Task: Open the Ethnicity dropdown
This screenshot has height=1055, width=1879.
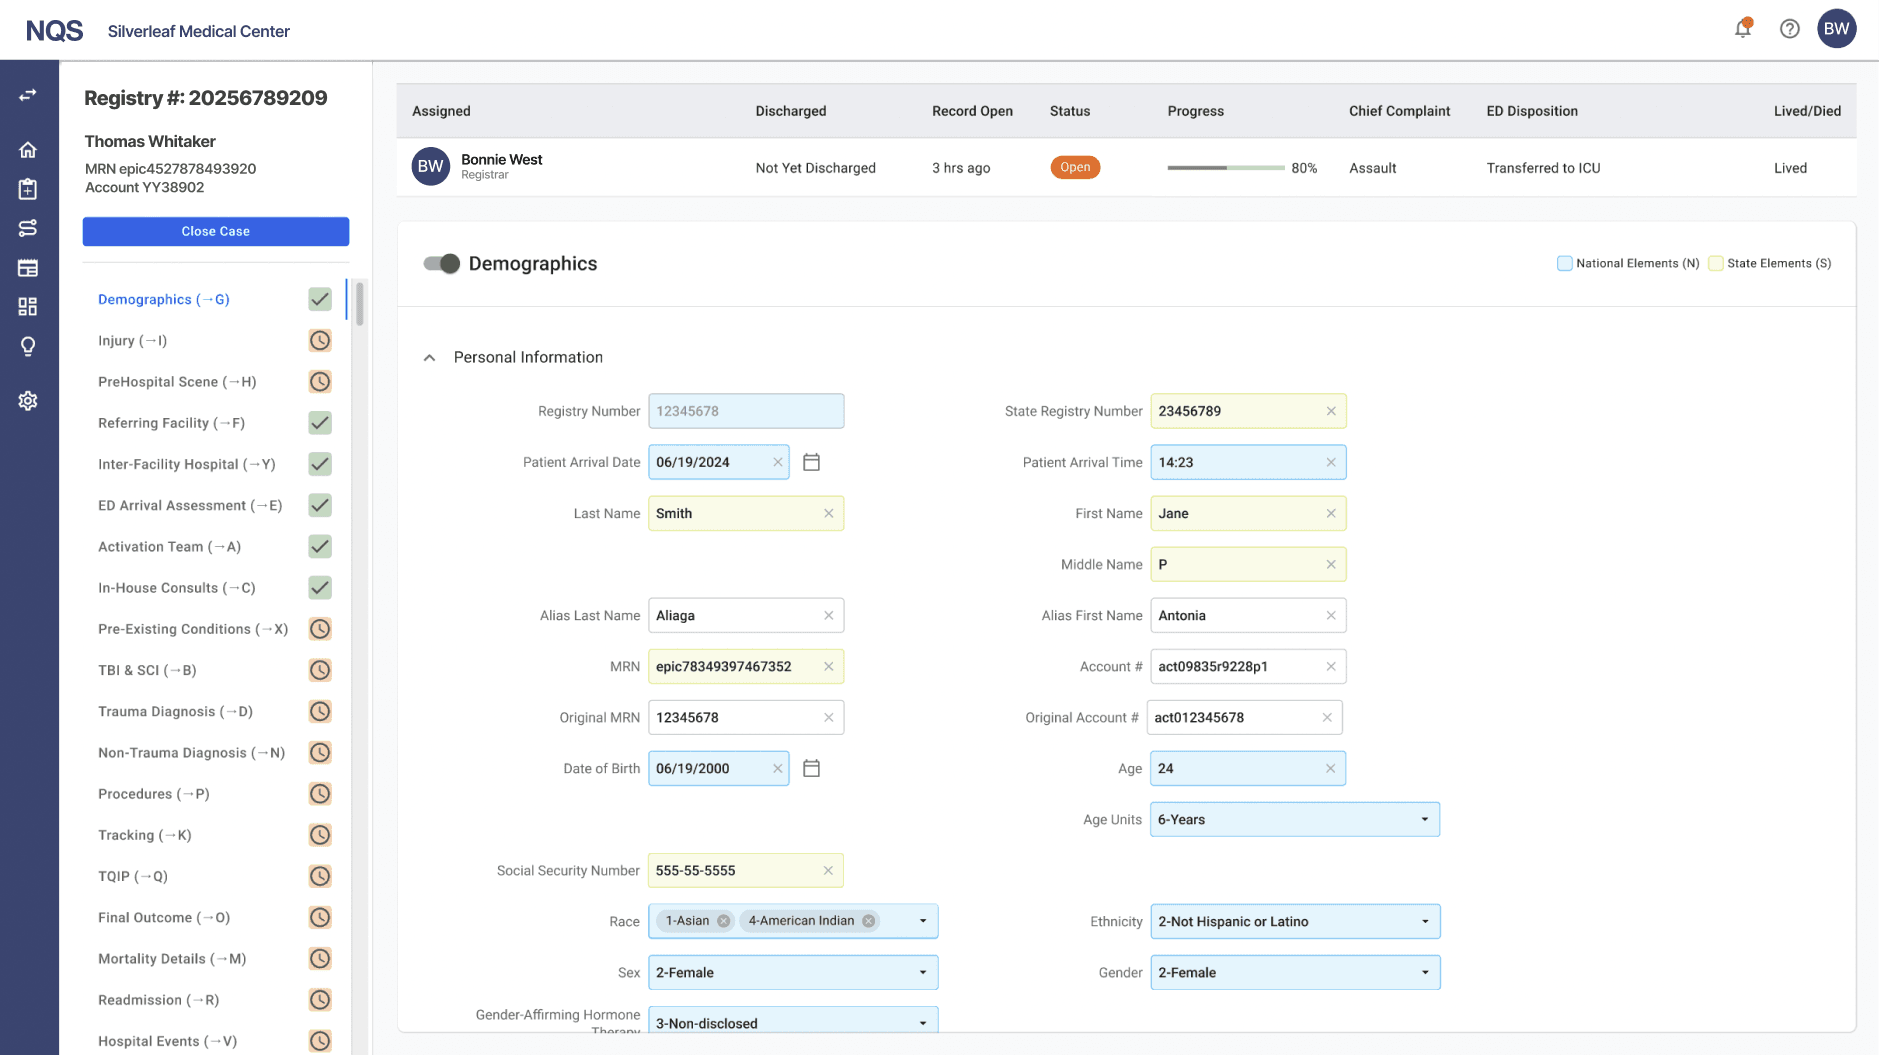Action: tap(1424, 921)
